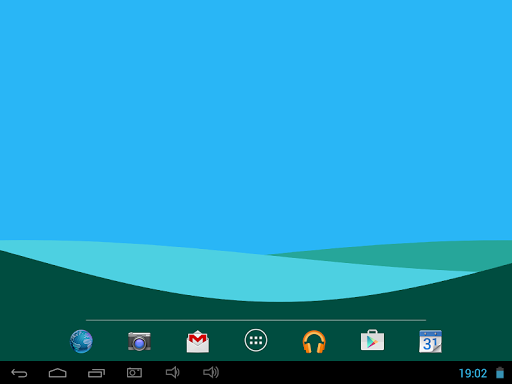Lower volume with the volume down icon

coord(173,372)
